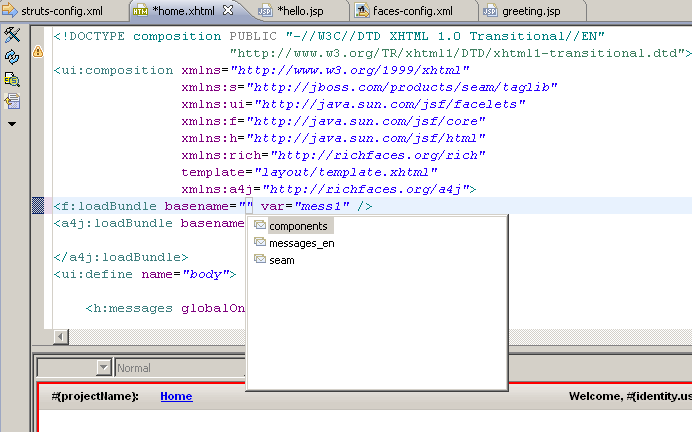Click the Home link in preview
Viewport: 692px width, 432px height.
click(x=176, y=397)
